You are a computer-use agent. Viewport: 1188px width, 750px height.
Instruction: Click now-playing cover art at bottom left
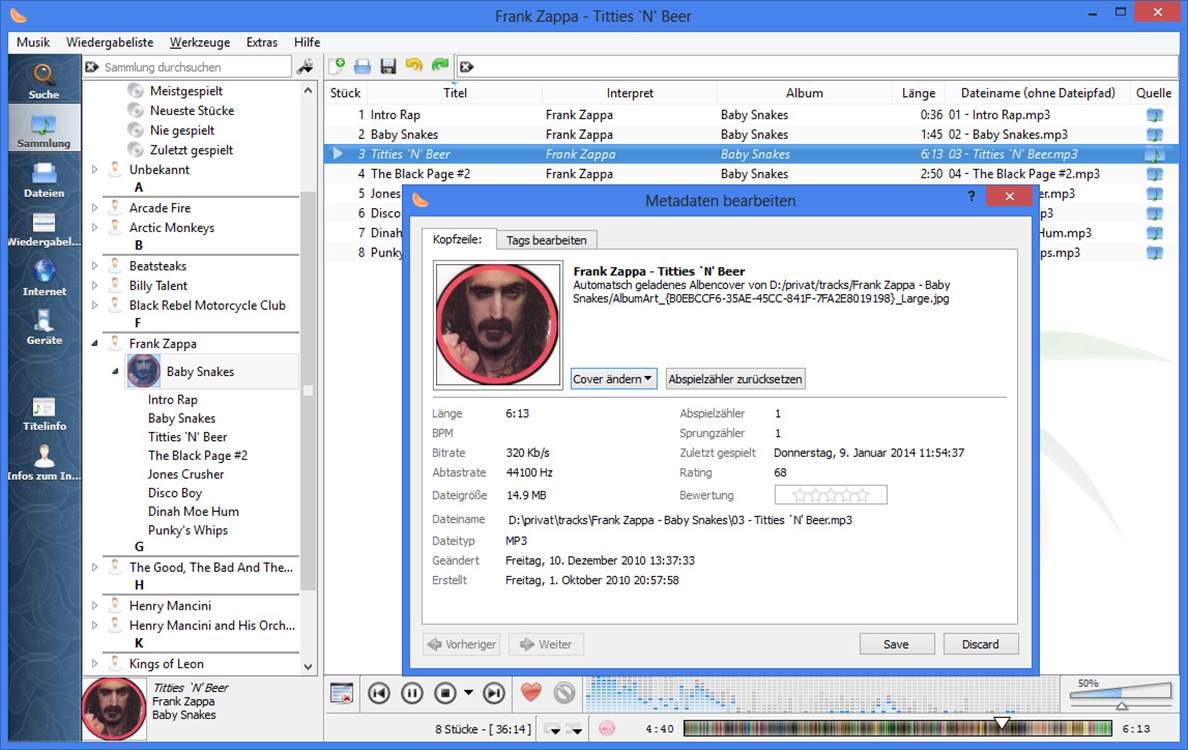click(x=114, y=709)
